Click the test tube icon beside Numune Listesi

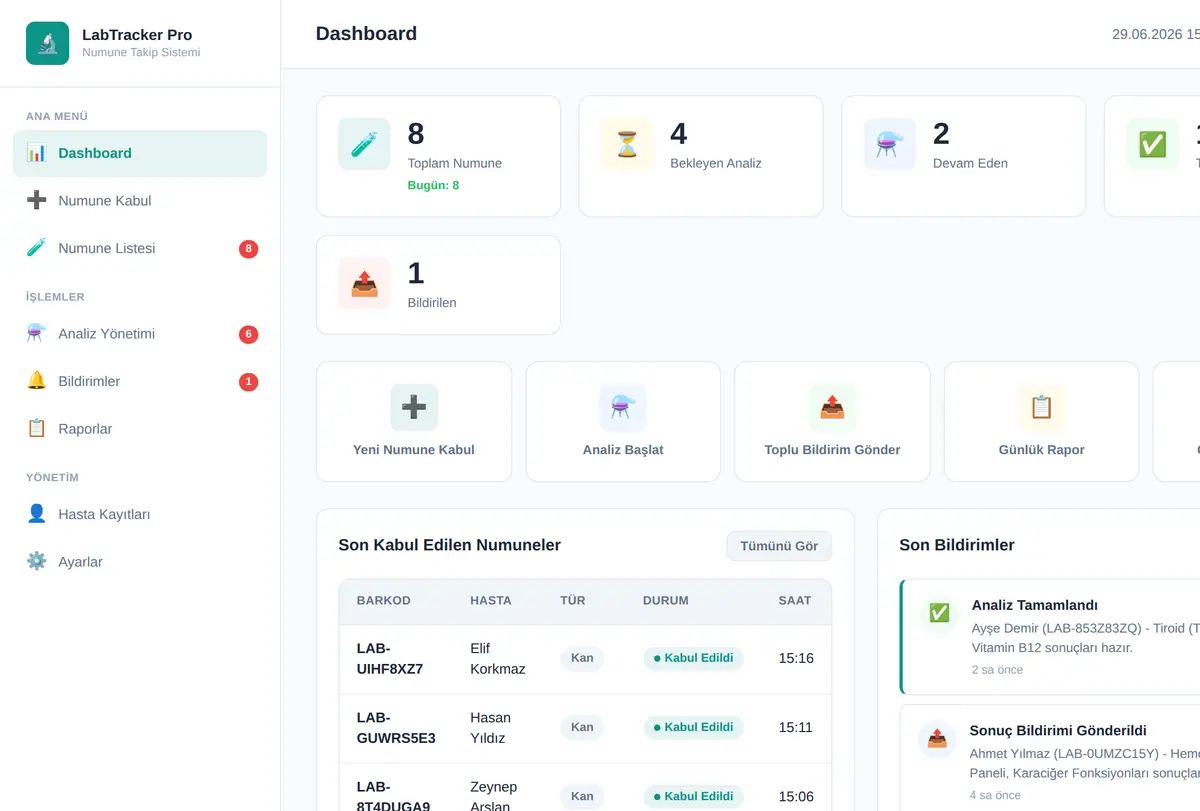pyautogui.click(x=37, y=248)
